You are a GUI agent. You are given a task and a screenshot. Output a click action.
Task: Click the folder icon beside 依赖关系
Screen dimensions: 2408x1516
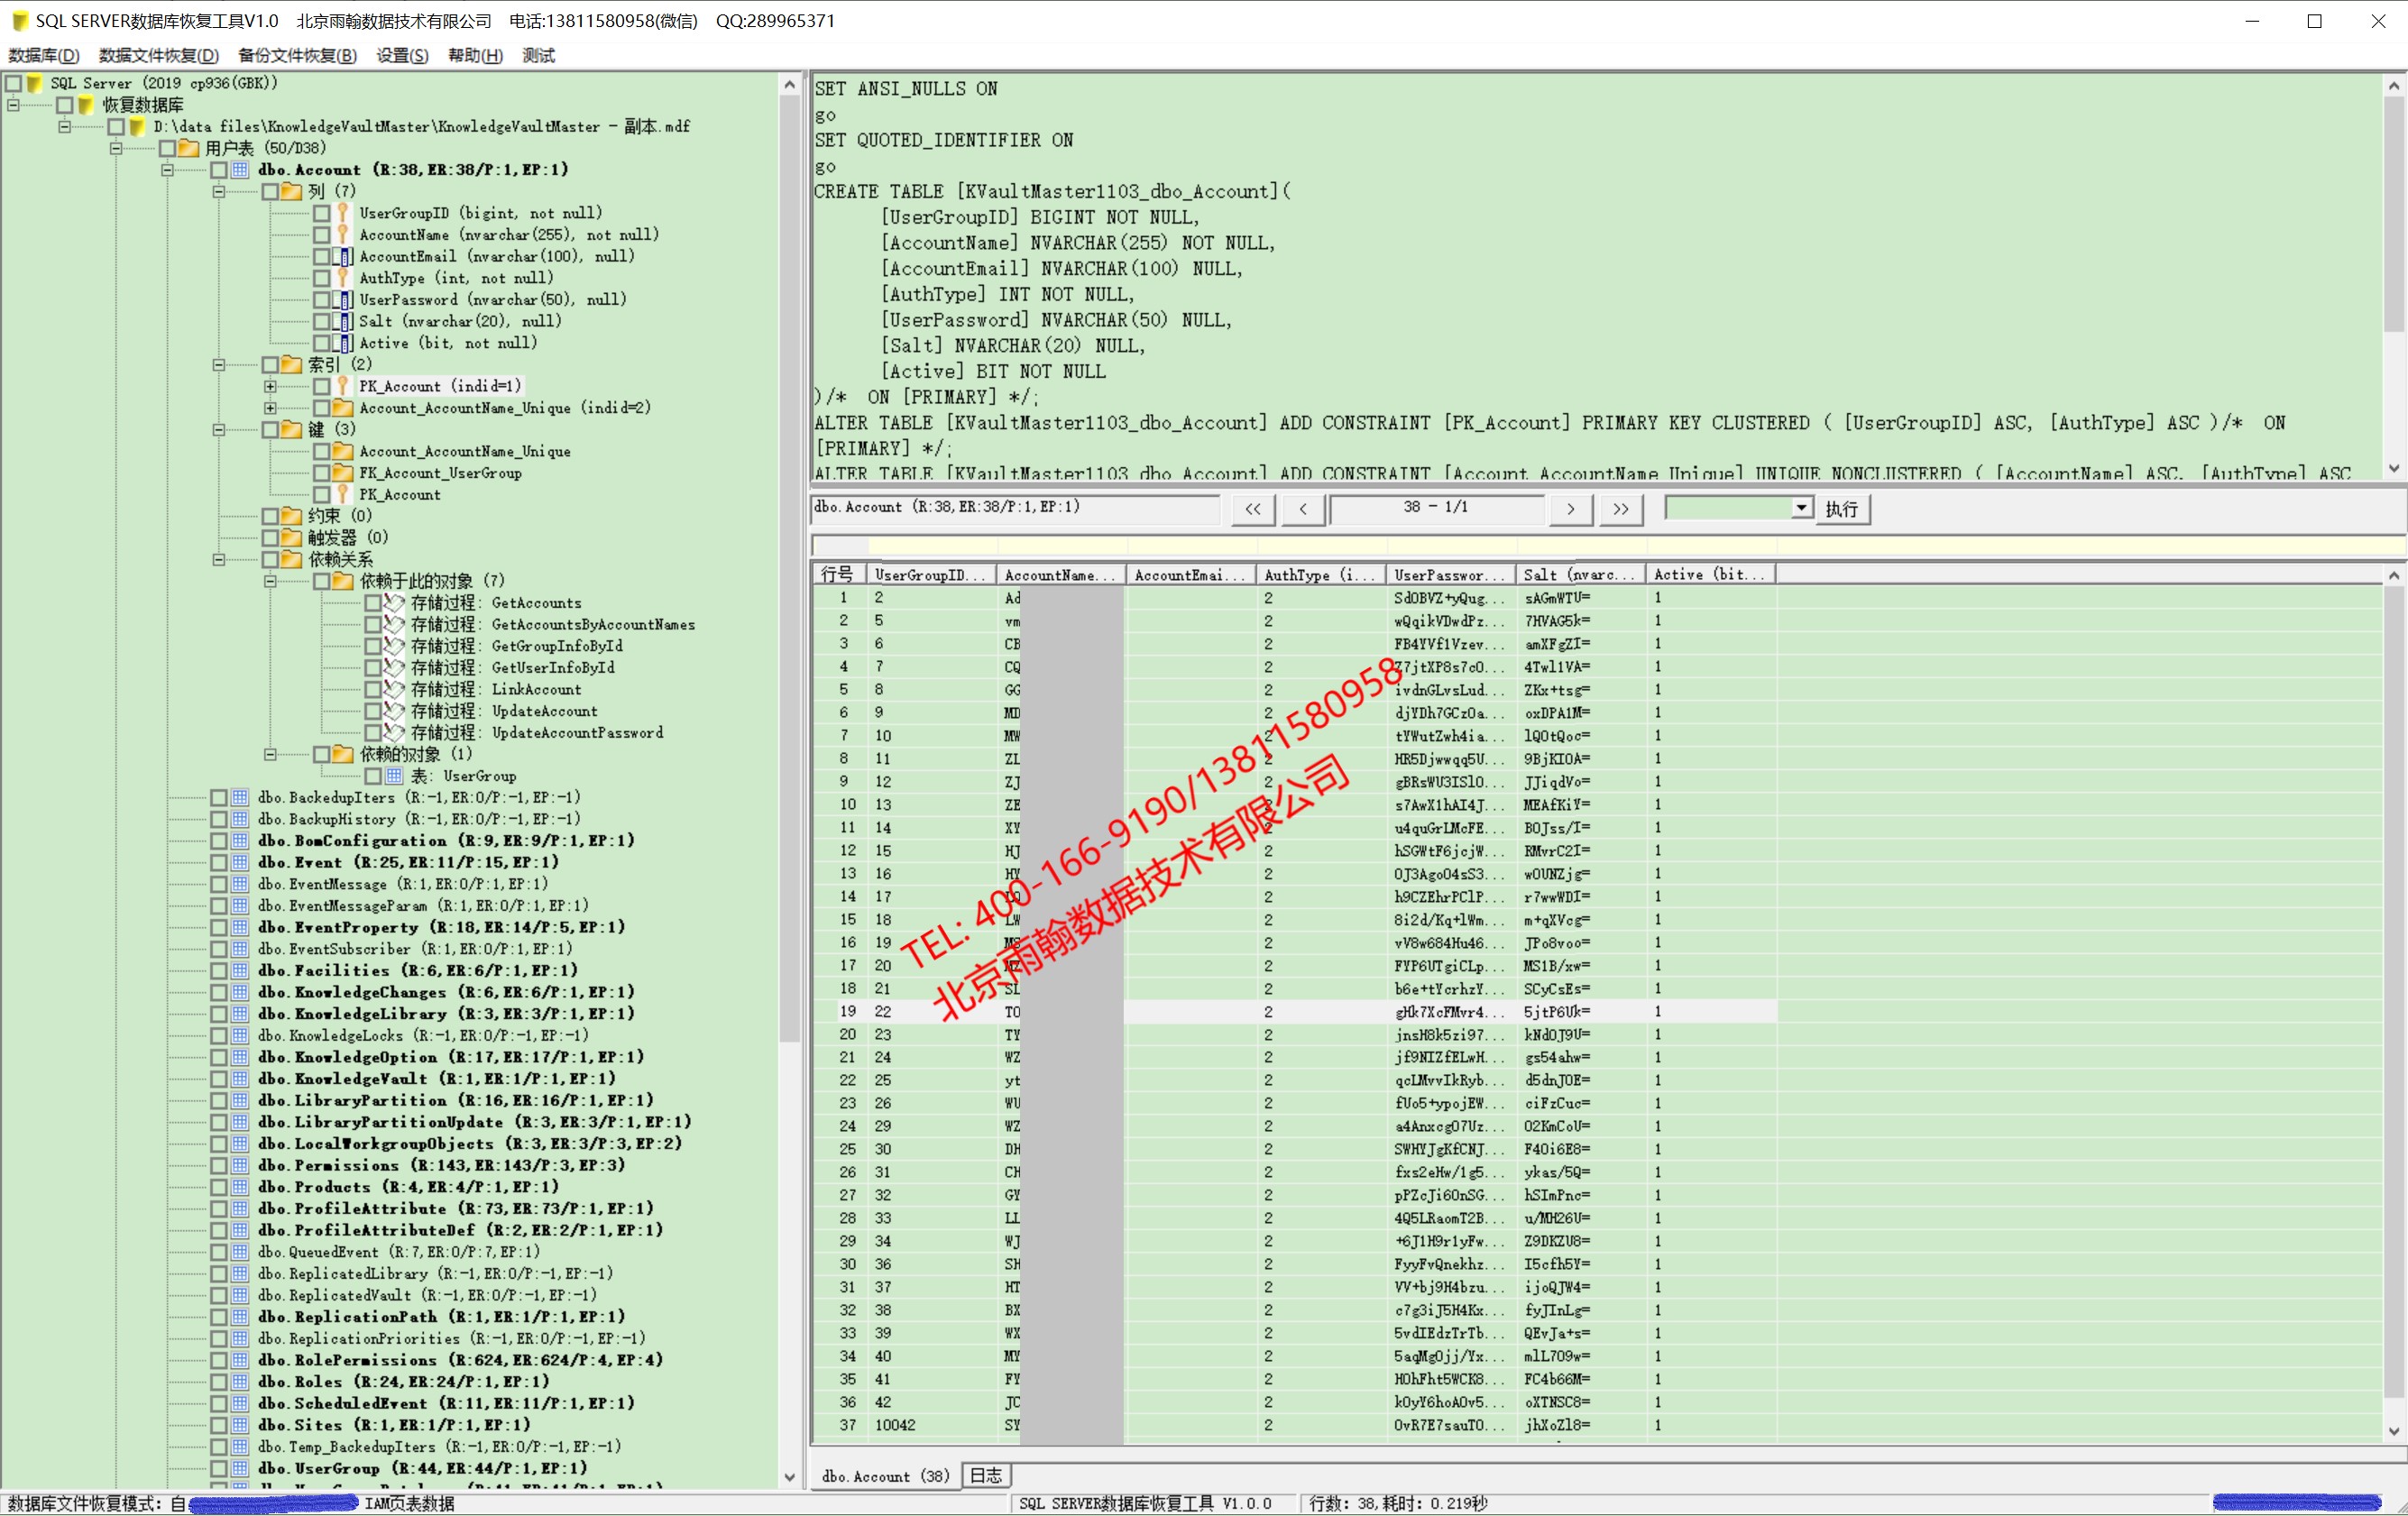[x=291, y=560]
